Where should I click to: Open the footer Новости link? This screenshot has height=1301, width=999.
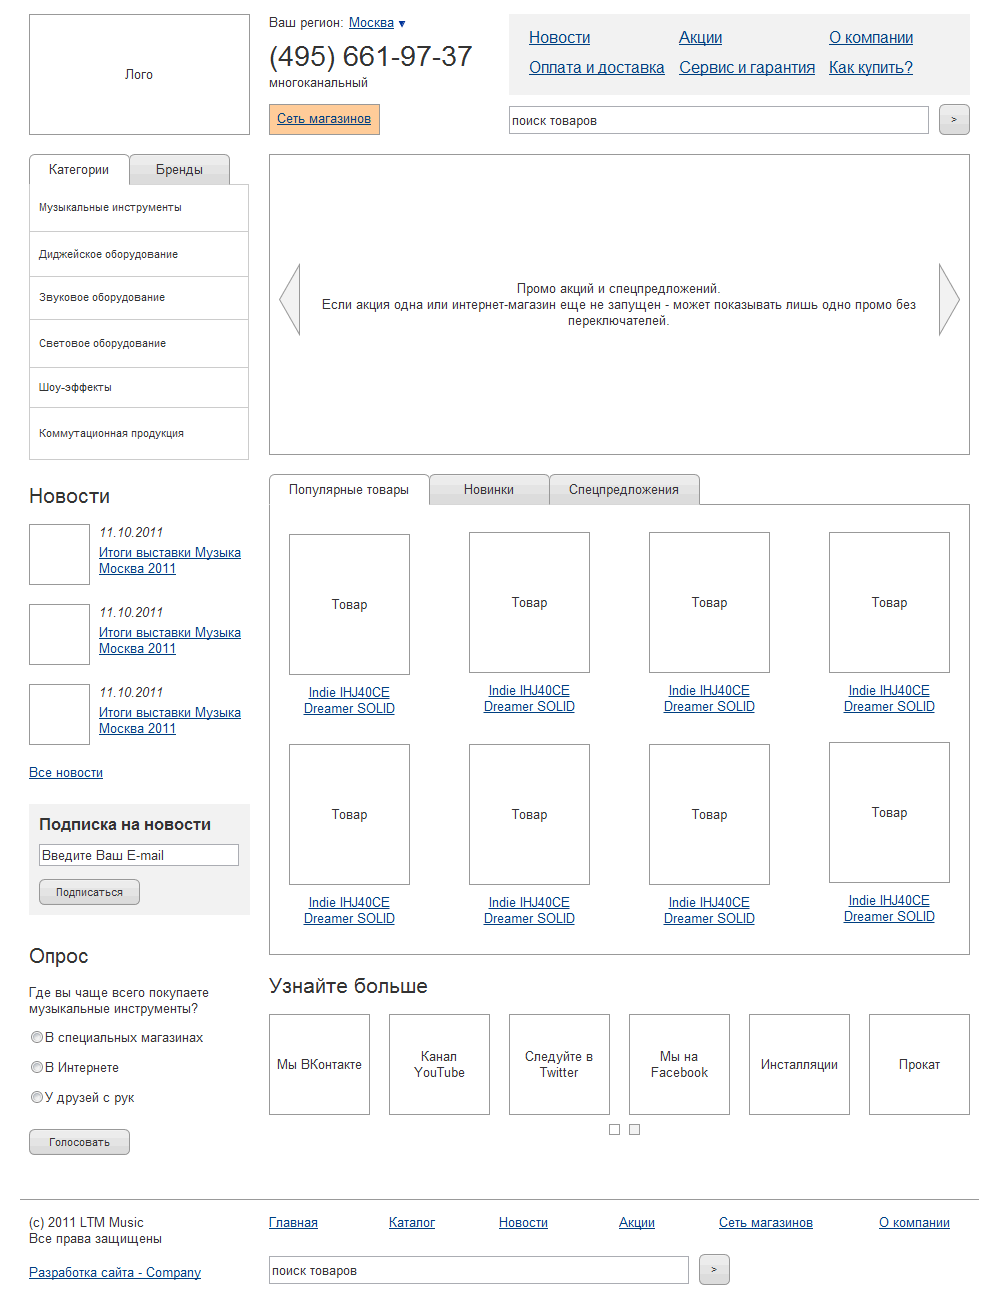click(x=523, y=1223)
